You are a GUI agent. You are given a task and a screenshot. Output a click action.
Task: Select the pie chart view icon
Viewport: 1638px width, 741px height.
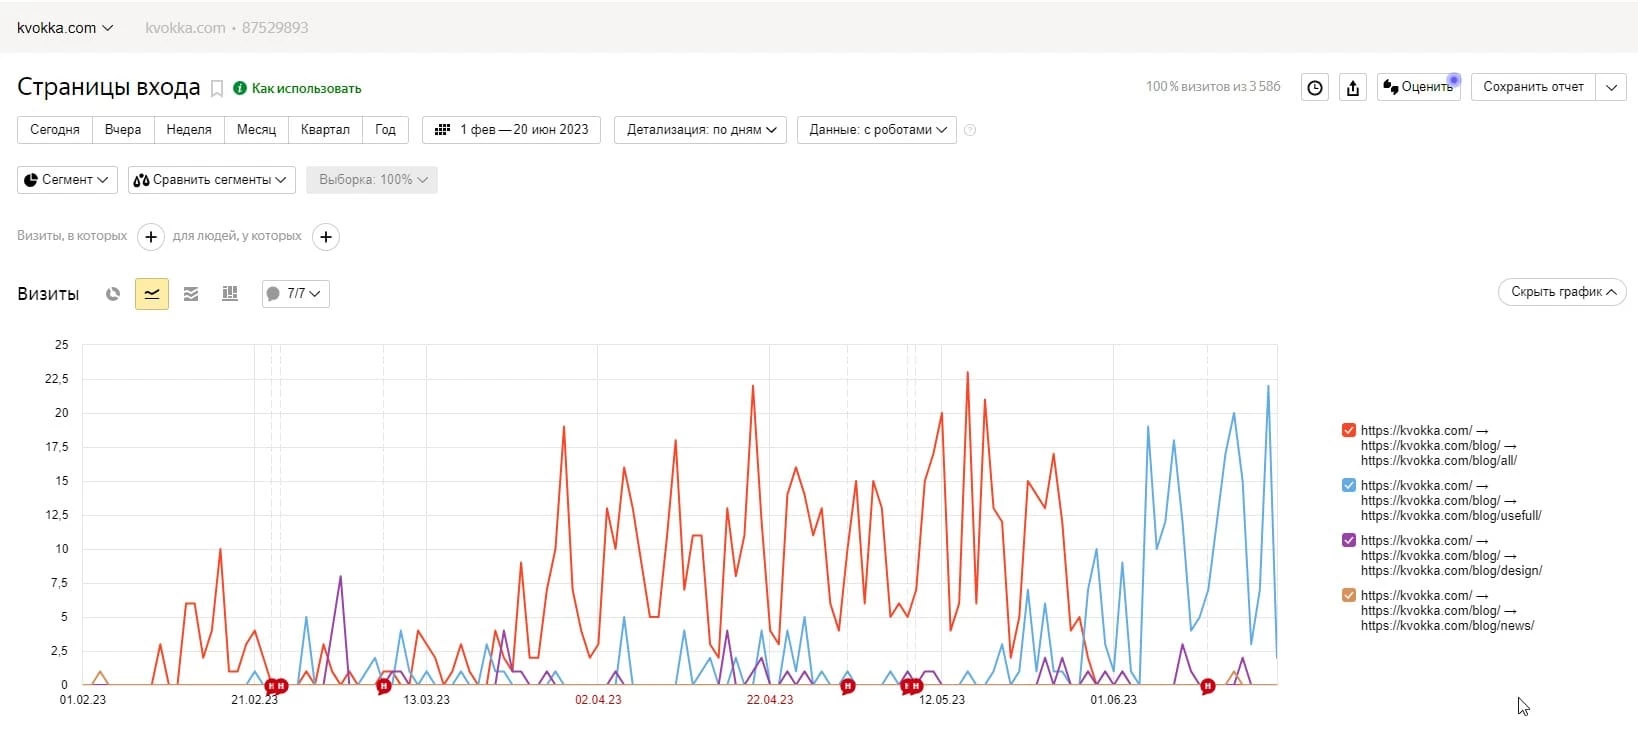[113, 294]
